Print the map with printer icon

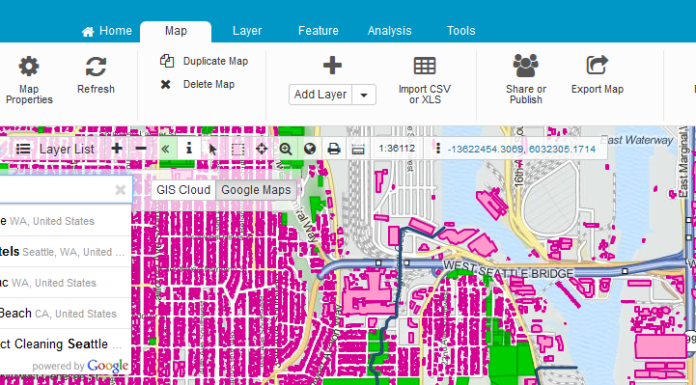click(334, 149)
